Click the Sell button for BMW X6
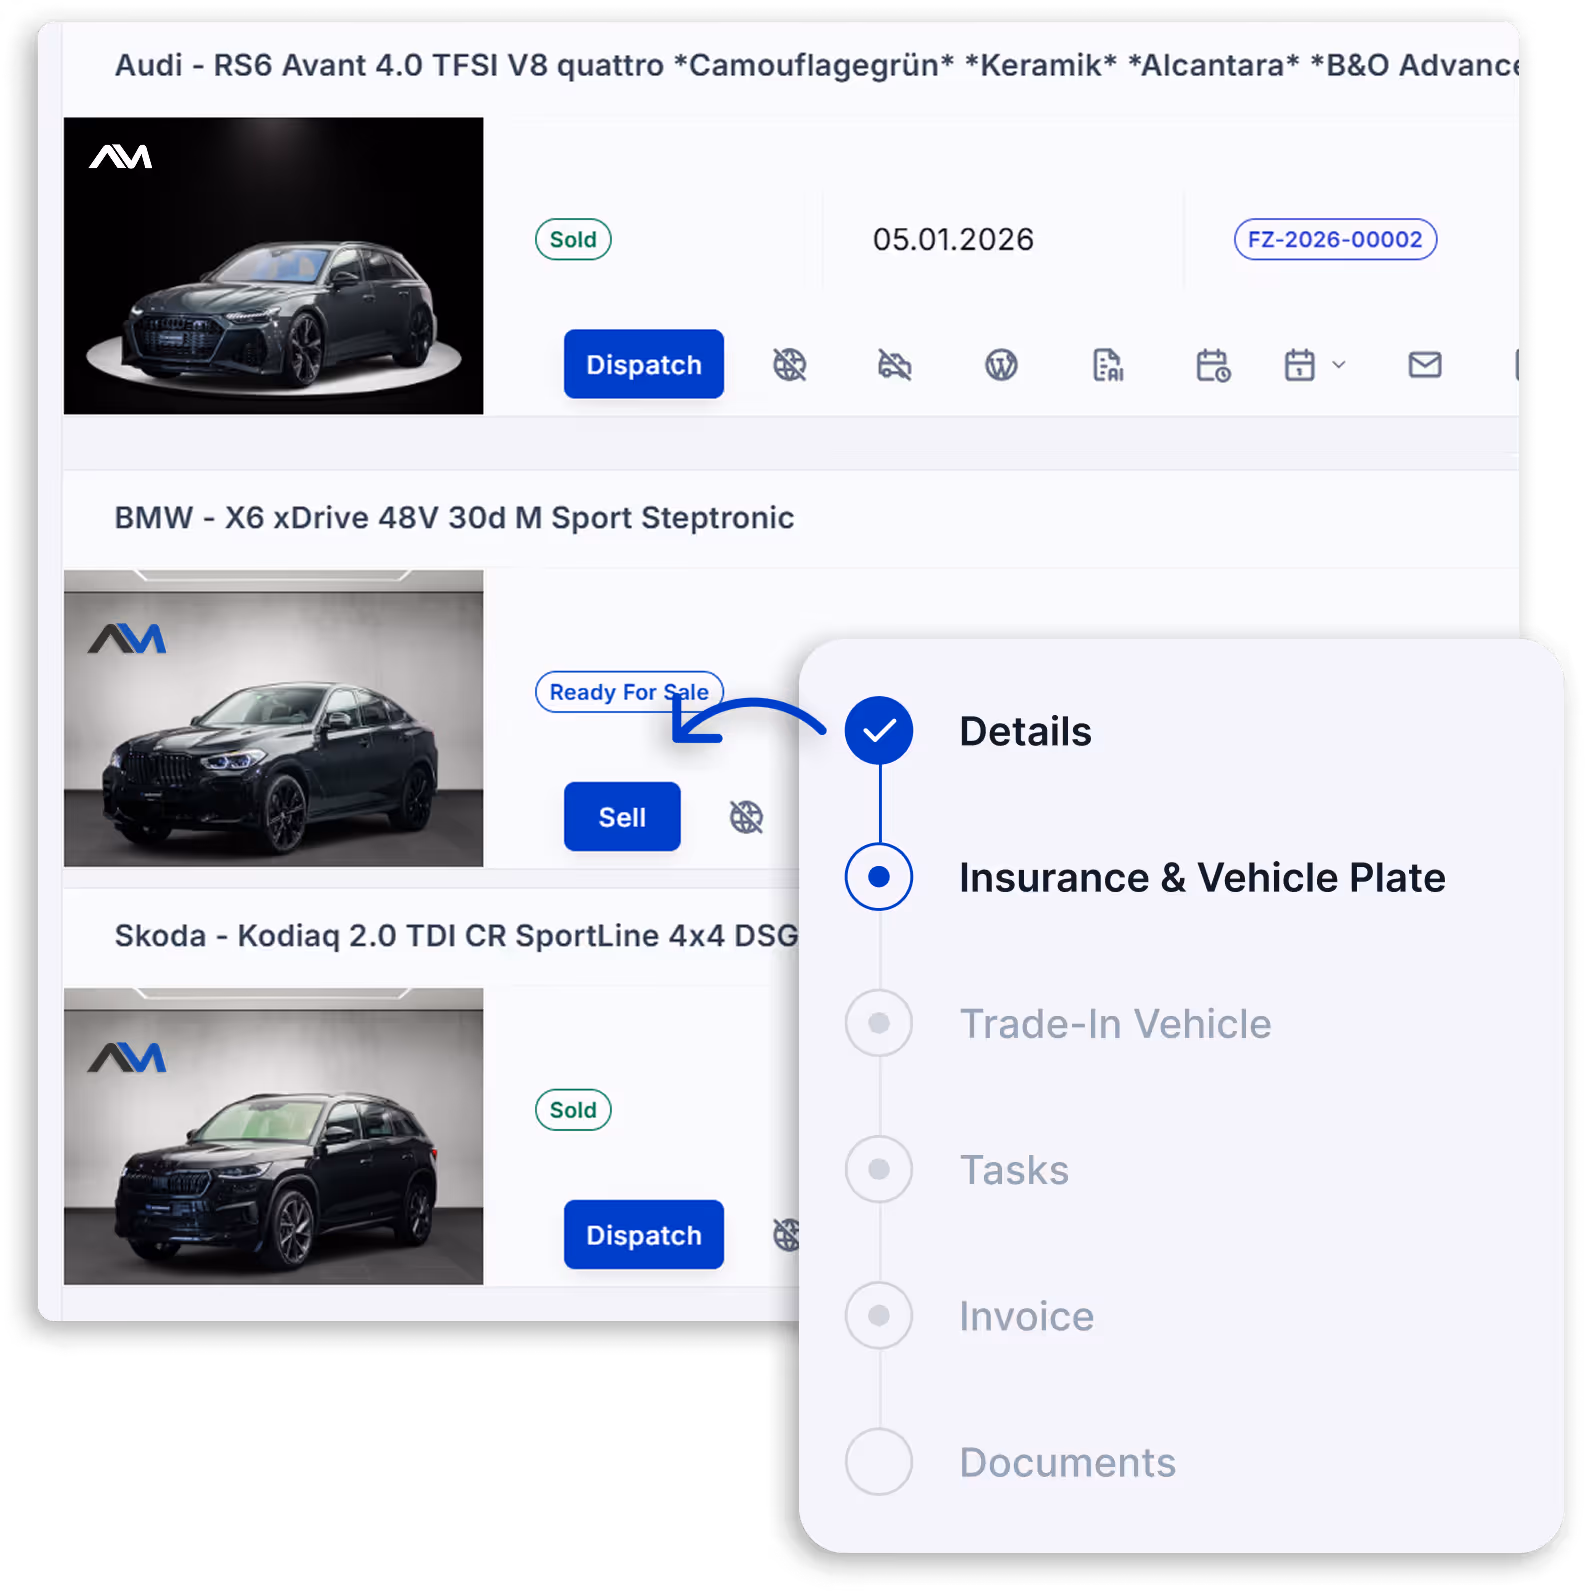This screenshot has width=1587, height=1591. click(x=622, y=817)
